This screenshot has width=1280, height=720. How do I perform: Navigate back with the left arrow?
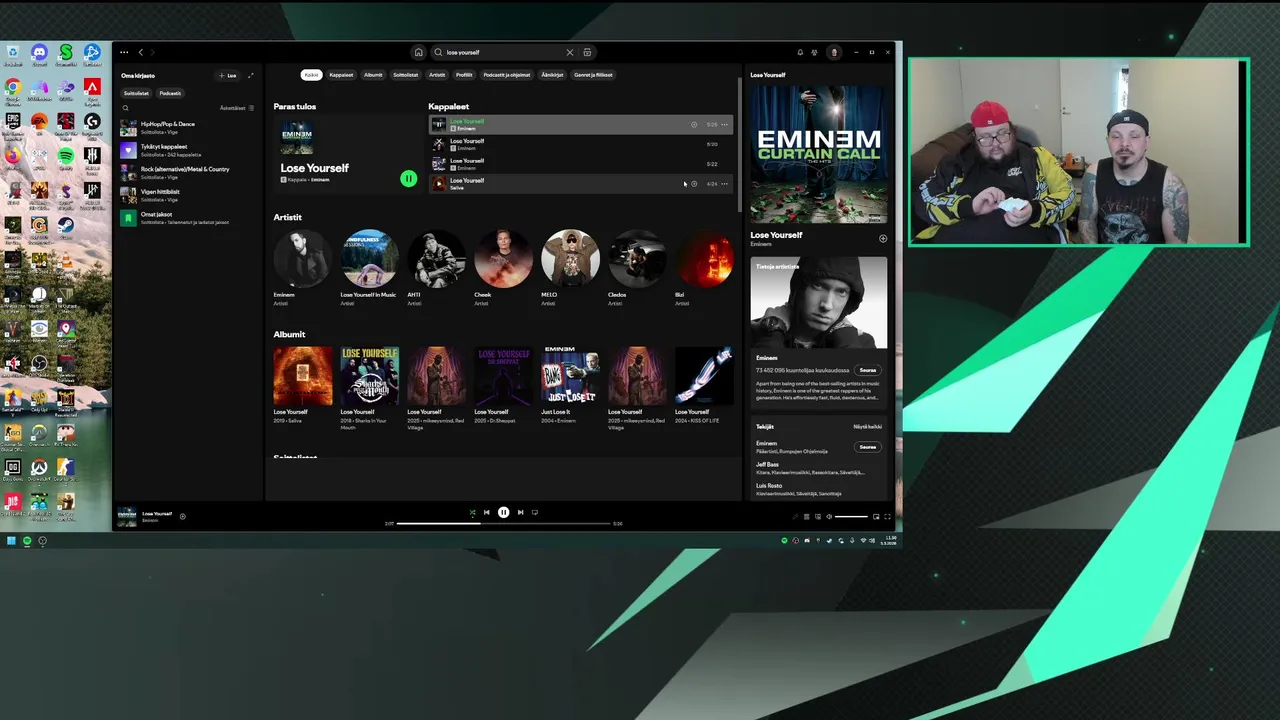141,52
